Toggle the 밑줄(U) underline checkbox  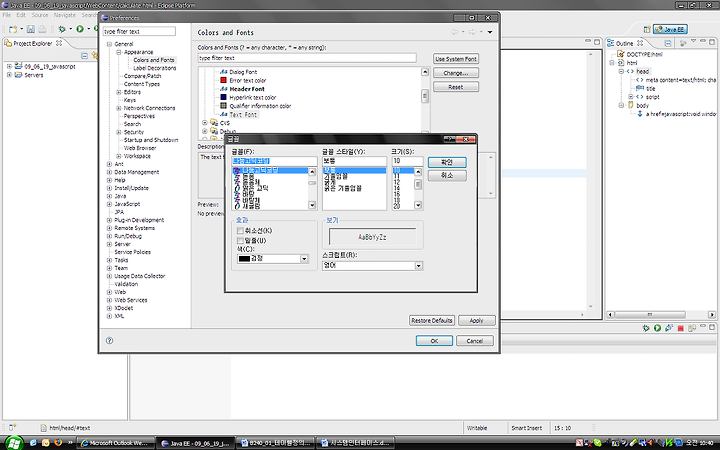click(x=240, y=241)
